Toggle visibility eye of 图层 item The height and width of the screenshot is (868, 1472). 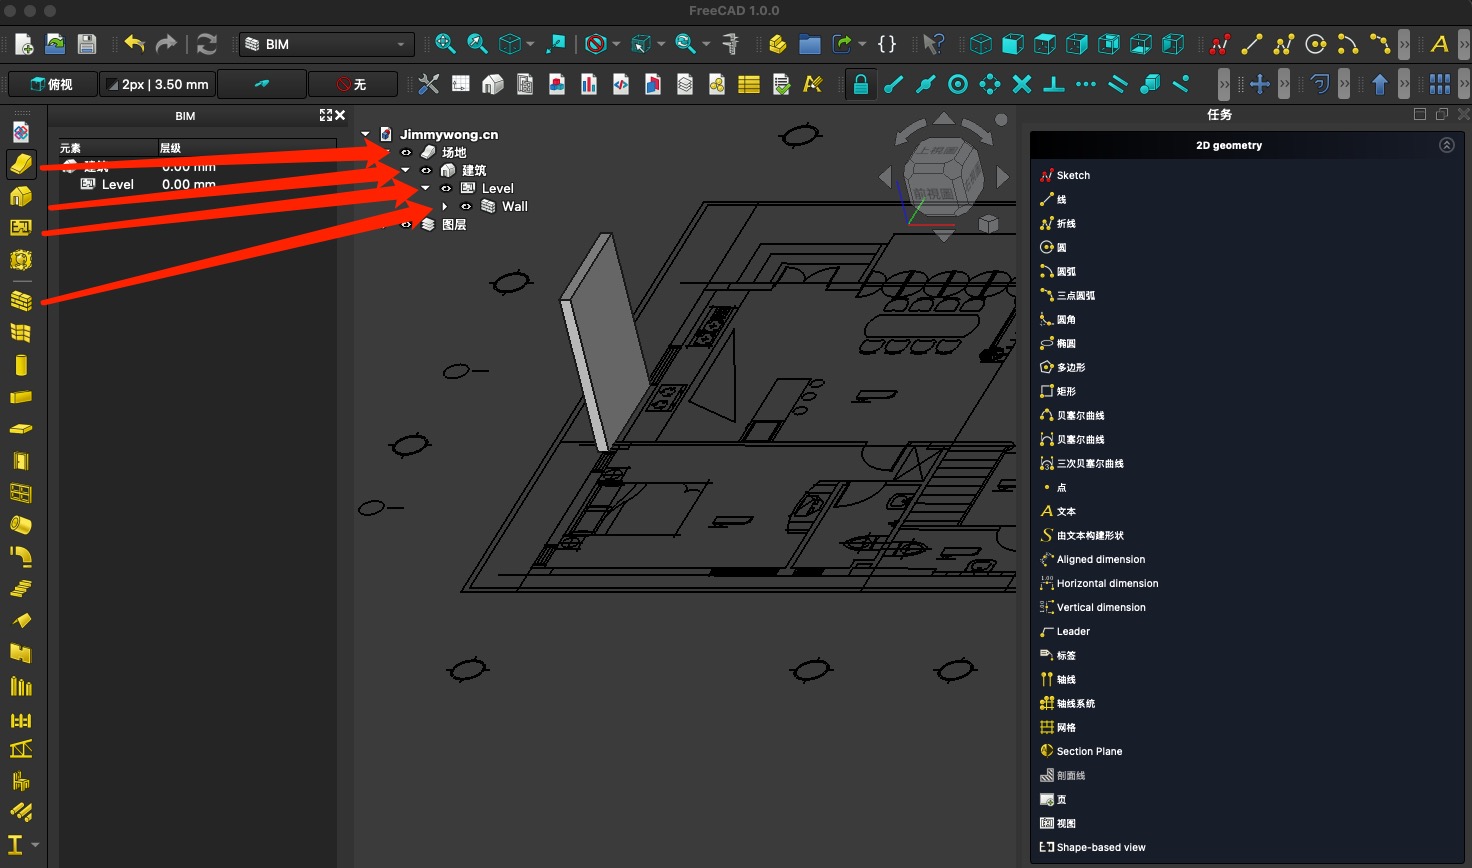pos(406,225)
